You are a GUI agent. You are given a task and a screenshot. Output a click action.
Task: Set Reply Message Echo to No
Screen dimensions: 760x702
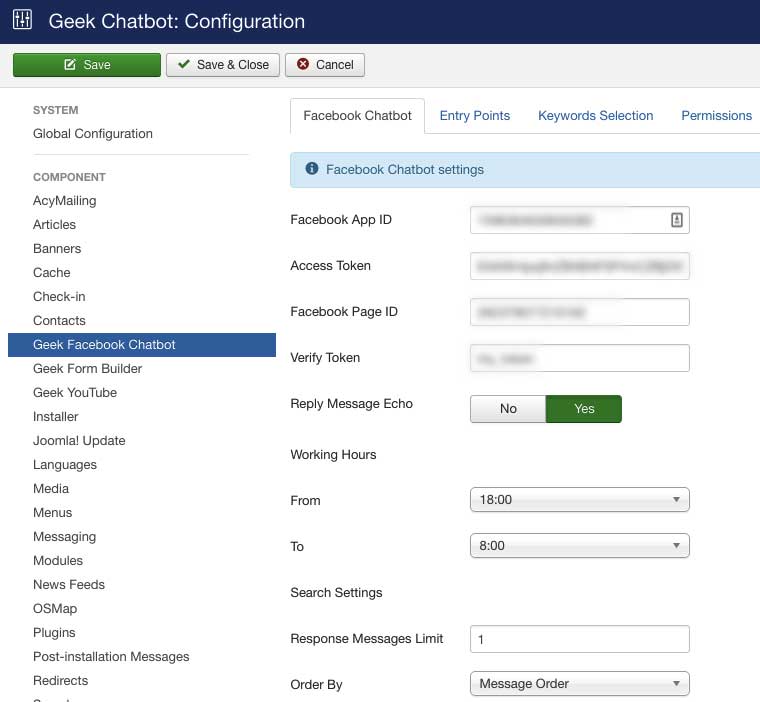coord(508,409)
